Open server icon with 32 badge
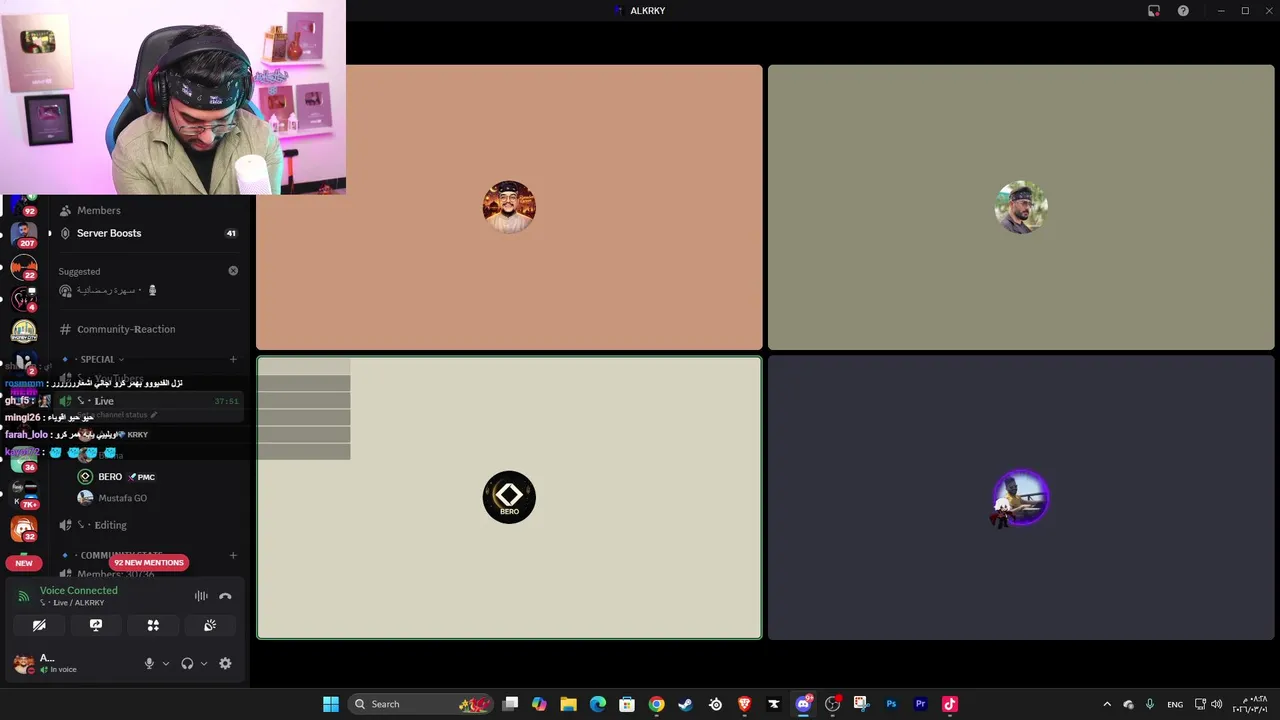This screenshot has width=1280, height=720. tap(24, 527)
